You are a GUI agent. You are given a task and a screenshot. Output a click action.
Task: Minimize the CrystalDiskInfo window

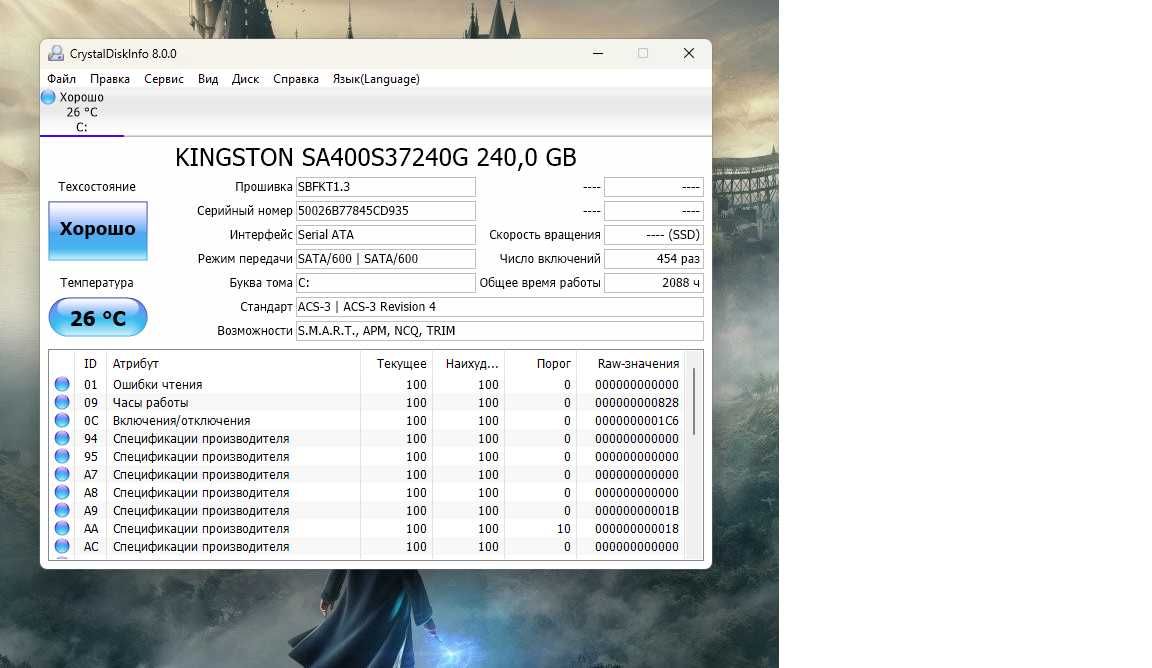(x=598, y=53)
